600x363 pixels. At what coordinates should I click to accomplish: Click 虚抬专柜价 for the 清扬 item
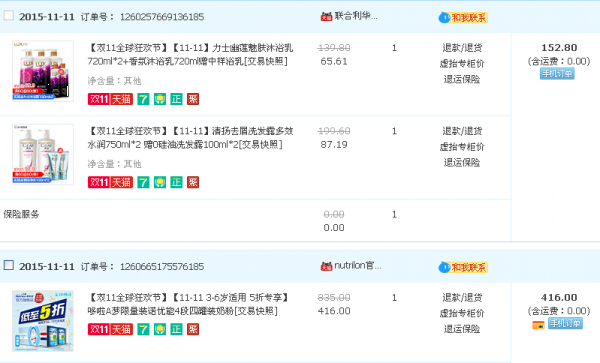pos(462,147)
